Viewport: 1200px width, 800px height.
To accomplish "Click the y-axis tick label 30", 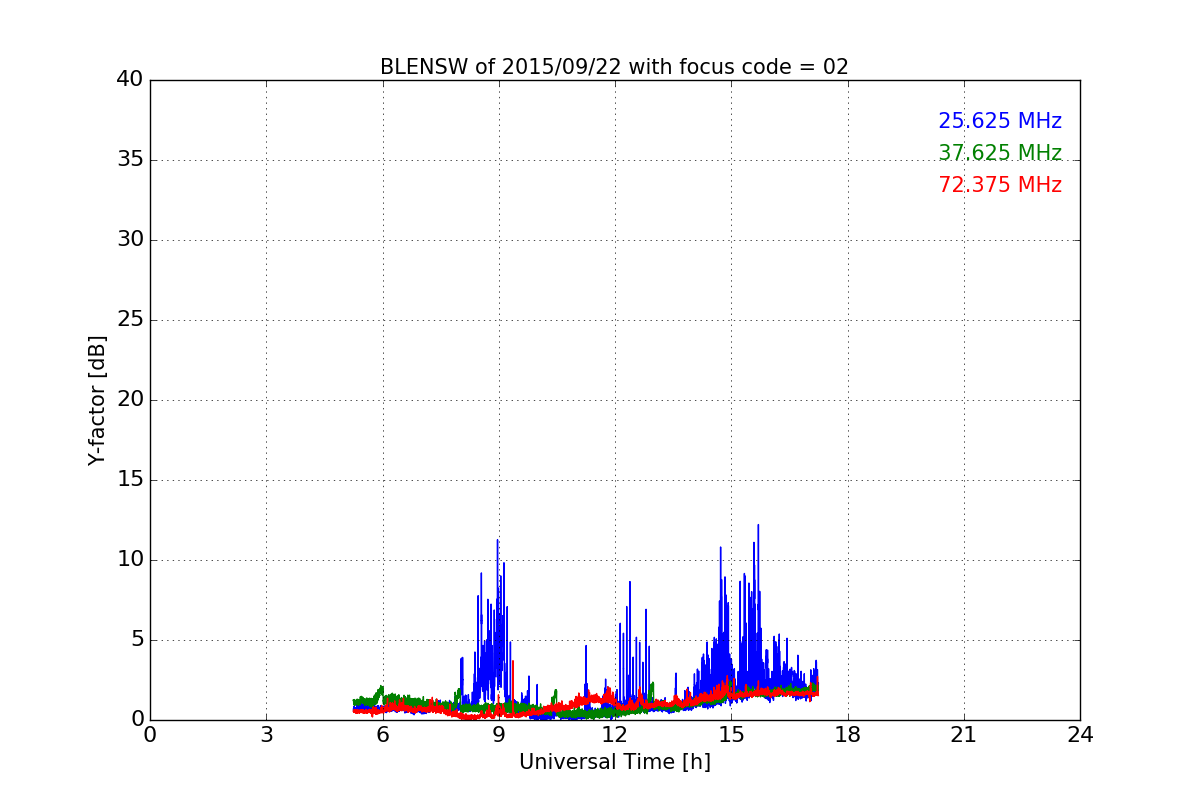I will click(x=130, y=240).
